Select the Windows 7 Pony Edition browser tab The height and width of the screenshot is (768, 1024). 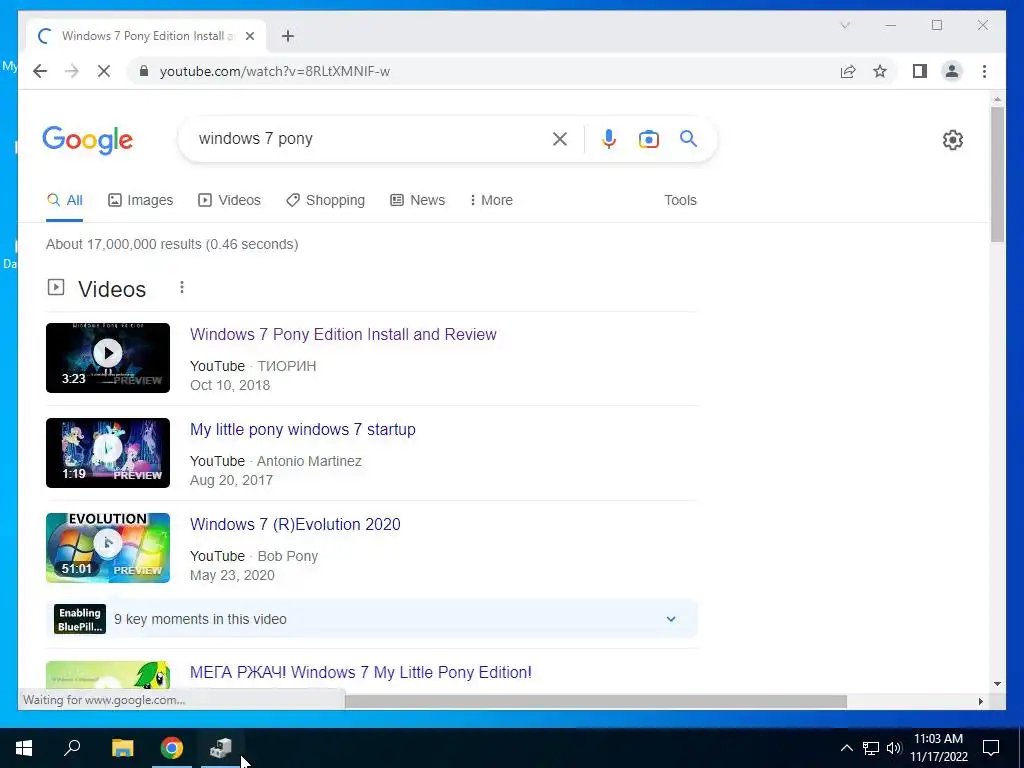coord(146,36)
